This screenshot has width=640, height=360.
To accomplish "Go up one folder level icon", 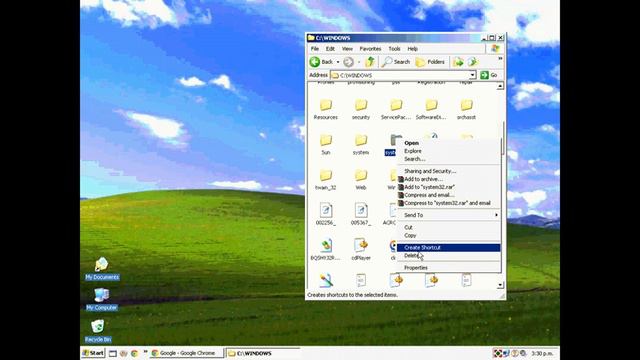I will [370, 62].
